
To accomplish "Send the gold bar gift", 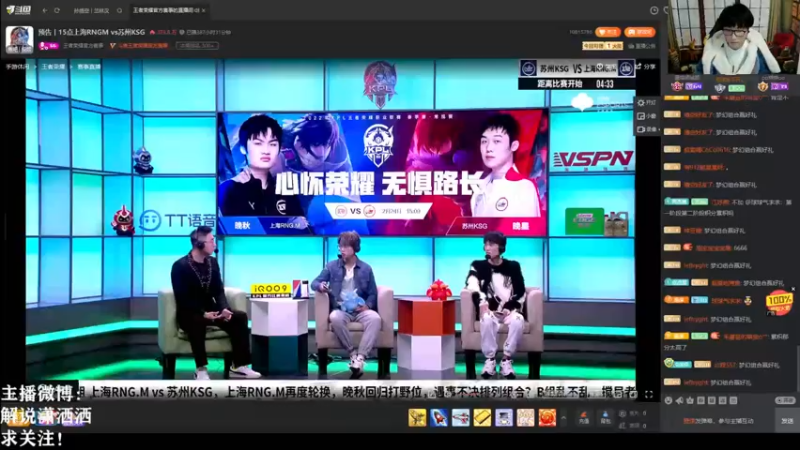I will [x=482, y=417].
